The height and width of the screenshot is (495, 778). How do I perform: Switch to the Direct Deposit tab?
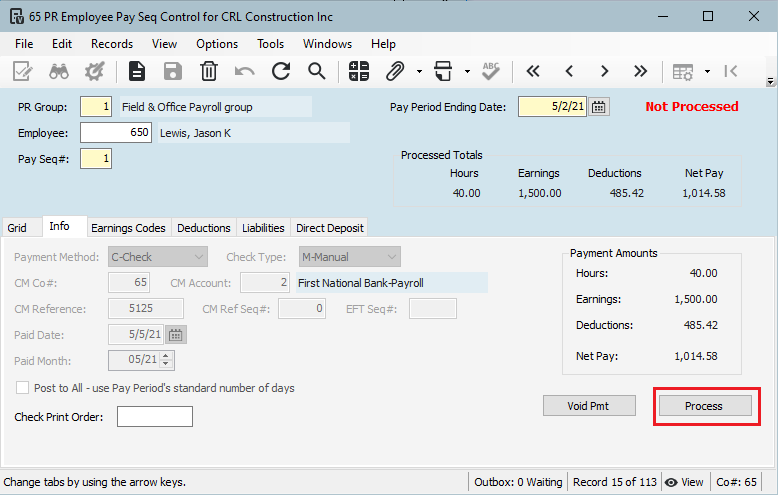click(x=329, y=228)
